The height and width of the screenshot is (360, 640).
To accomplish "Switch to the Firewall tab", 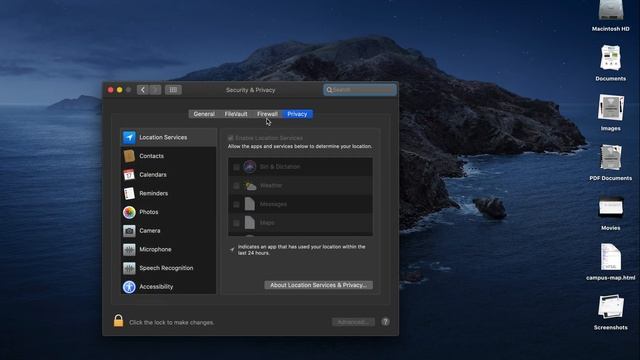I will tap(267, 114).
